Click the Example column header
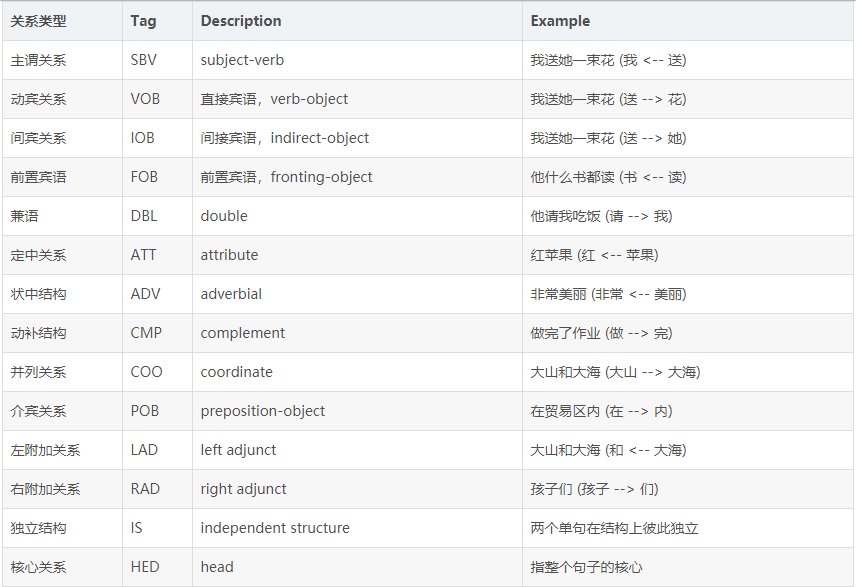Screen dimensions: 856x587 coord(560,21)
